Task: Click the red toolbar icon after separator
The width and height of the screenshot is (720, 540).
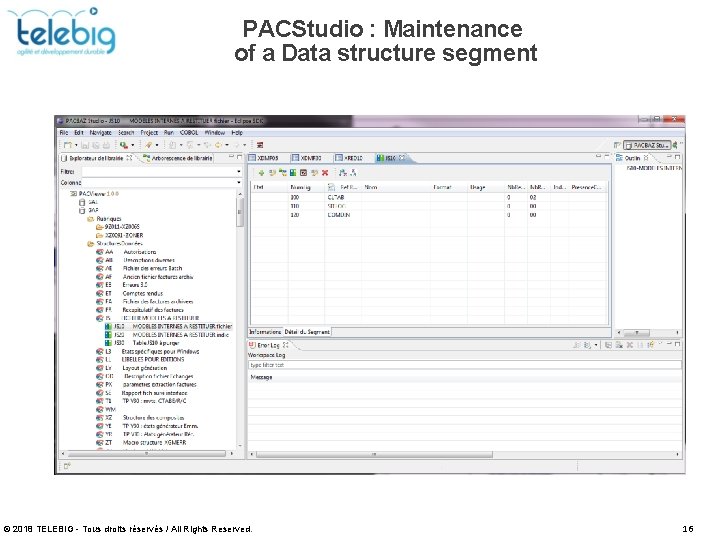Action: click(260, 145)
